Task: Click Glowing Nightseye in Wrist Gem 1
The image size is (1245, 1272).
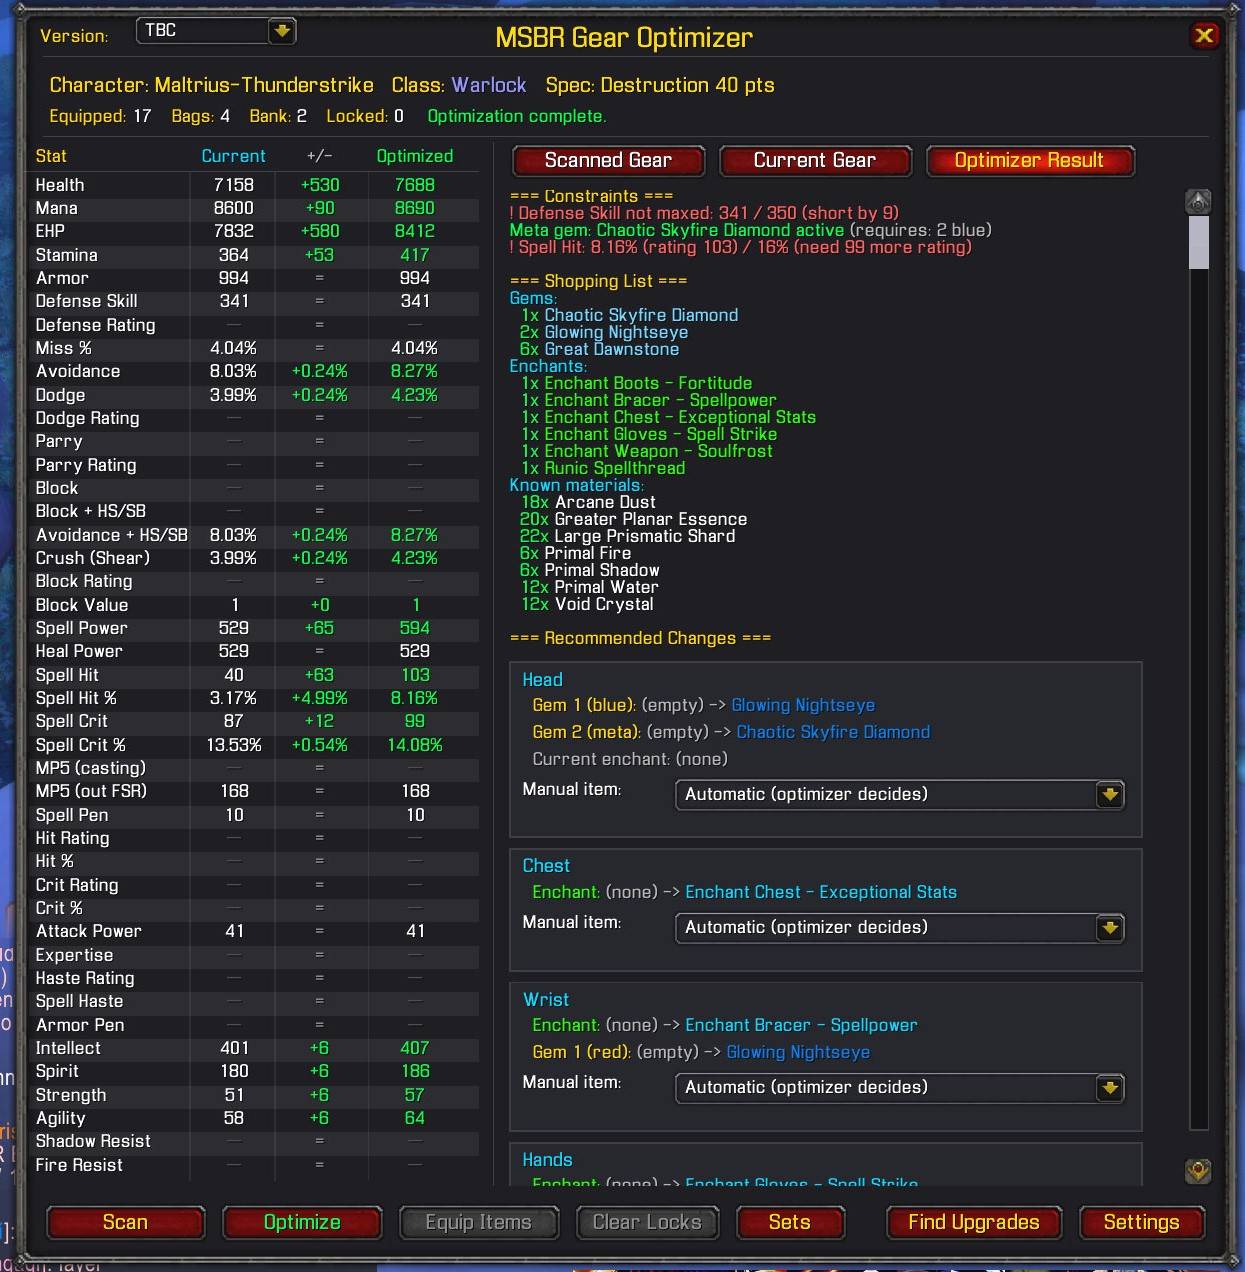Action: coord(798,1052)
